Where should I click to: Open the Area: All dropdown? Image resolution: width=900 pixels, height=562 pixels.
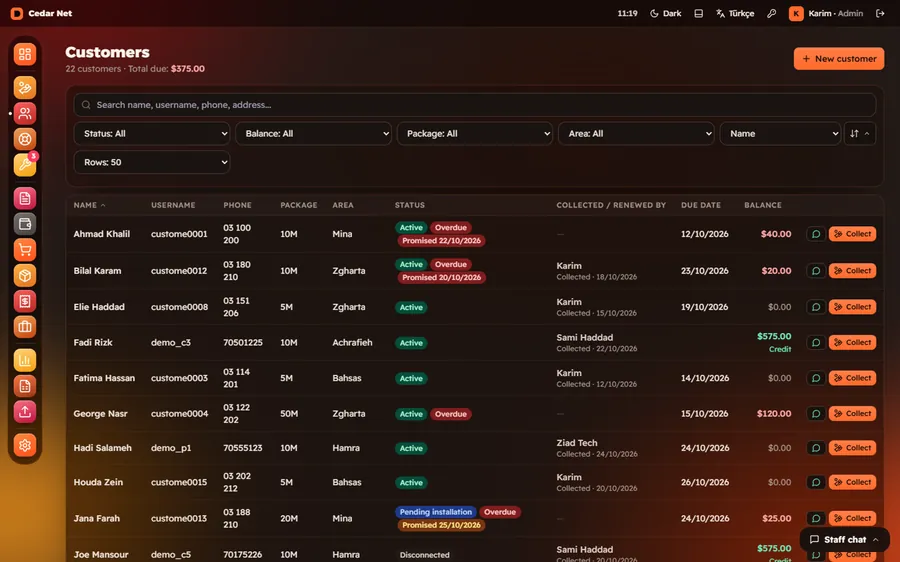pos(636,133)
